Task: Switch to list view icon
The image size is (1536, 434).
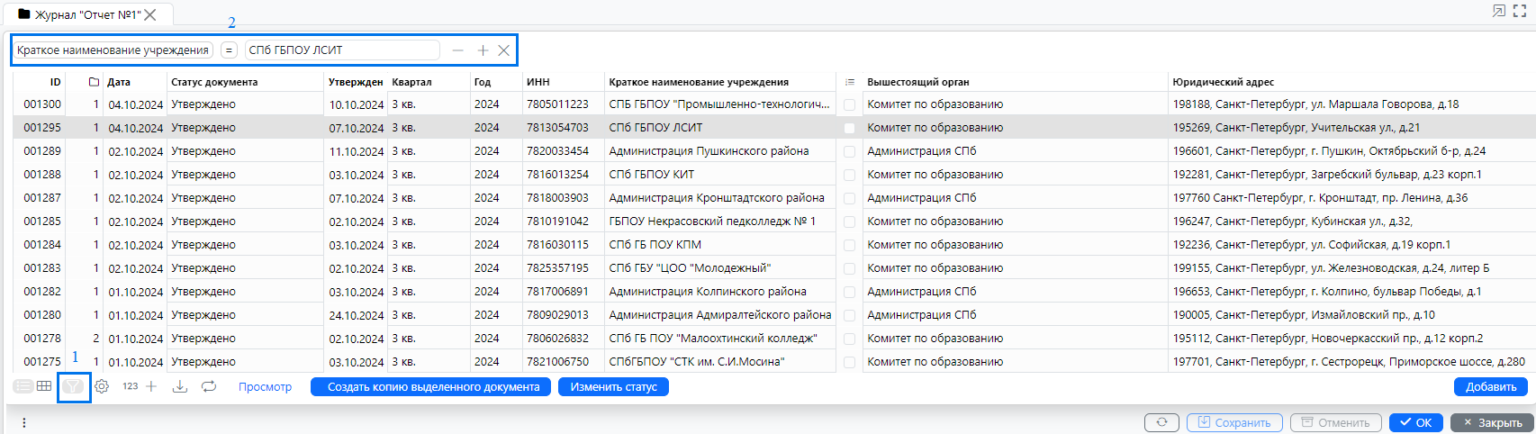Action: (23, 386)
